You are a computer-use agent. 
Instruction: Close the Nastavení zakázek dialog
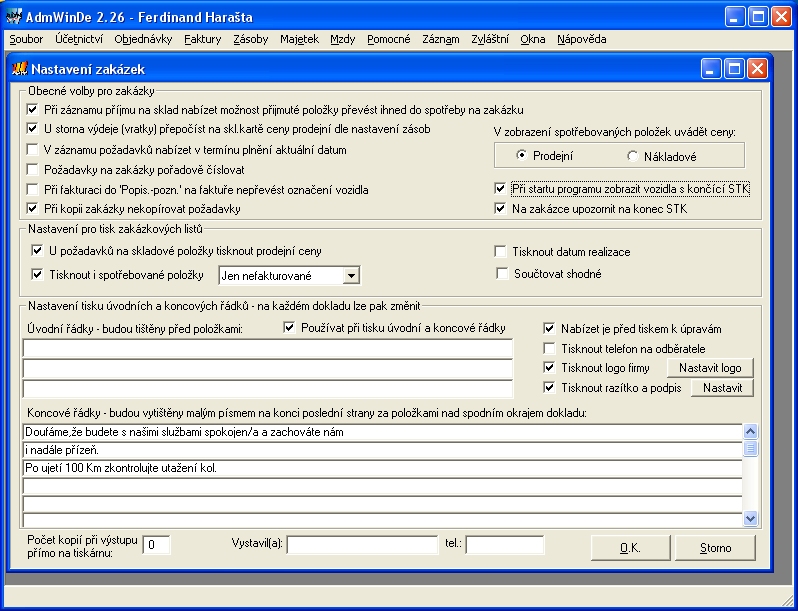[757, 69]
